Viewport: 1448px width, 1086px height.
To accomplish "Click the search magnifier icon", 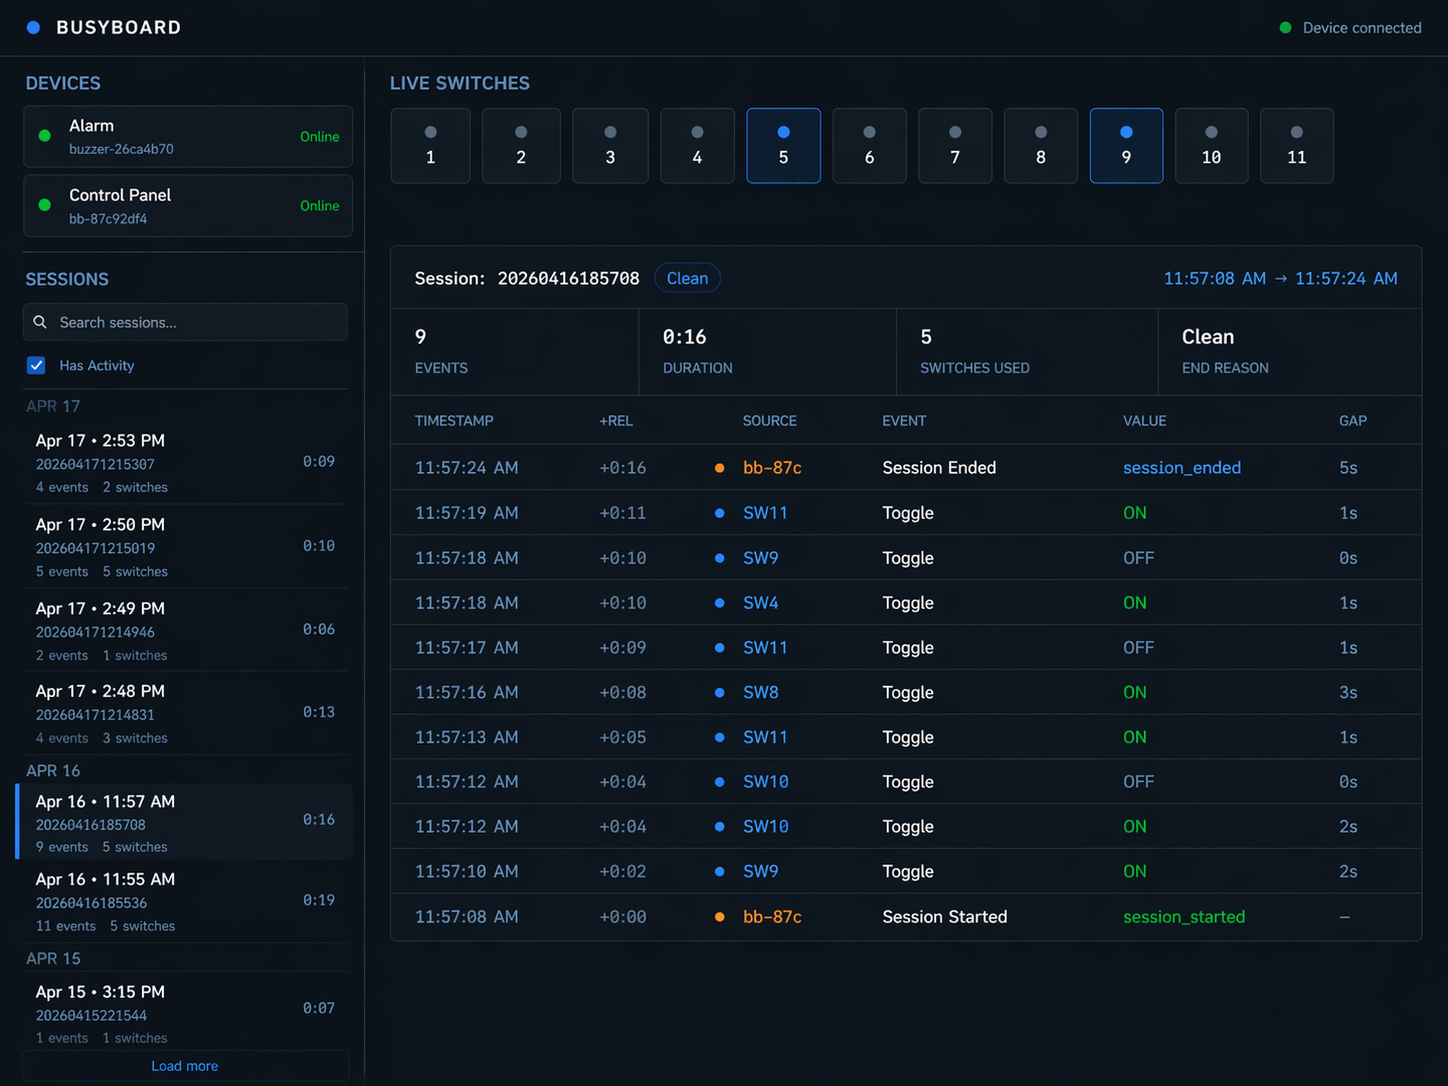I will point(40,322).
